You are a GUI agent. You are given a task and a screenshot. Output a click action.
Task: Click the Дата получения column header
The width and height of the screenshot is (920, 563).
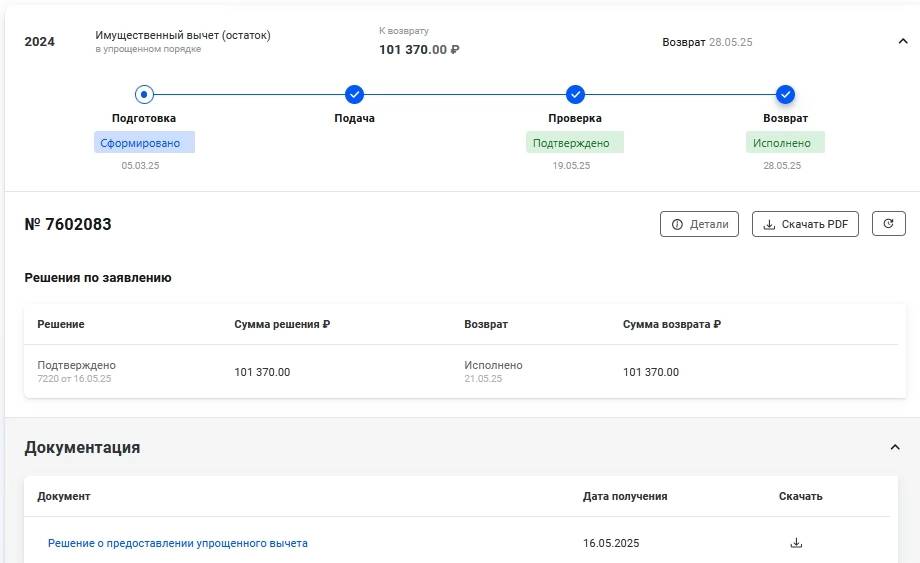[625, 496]
